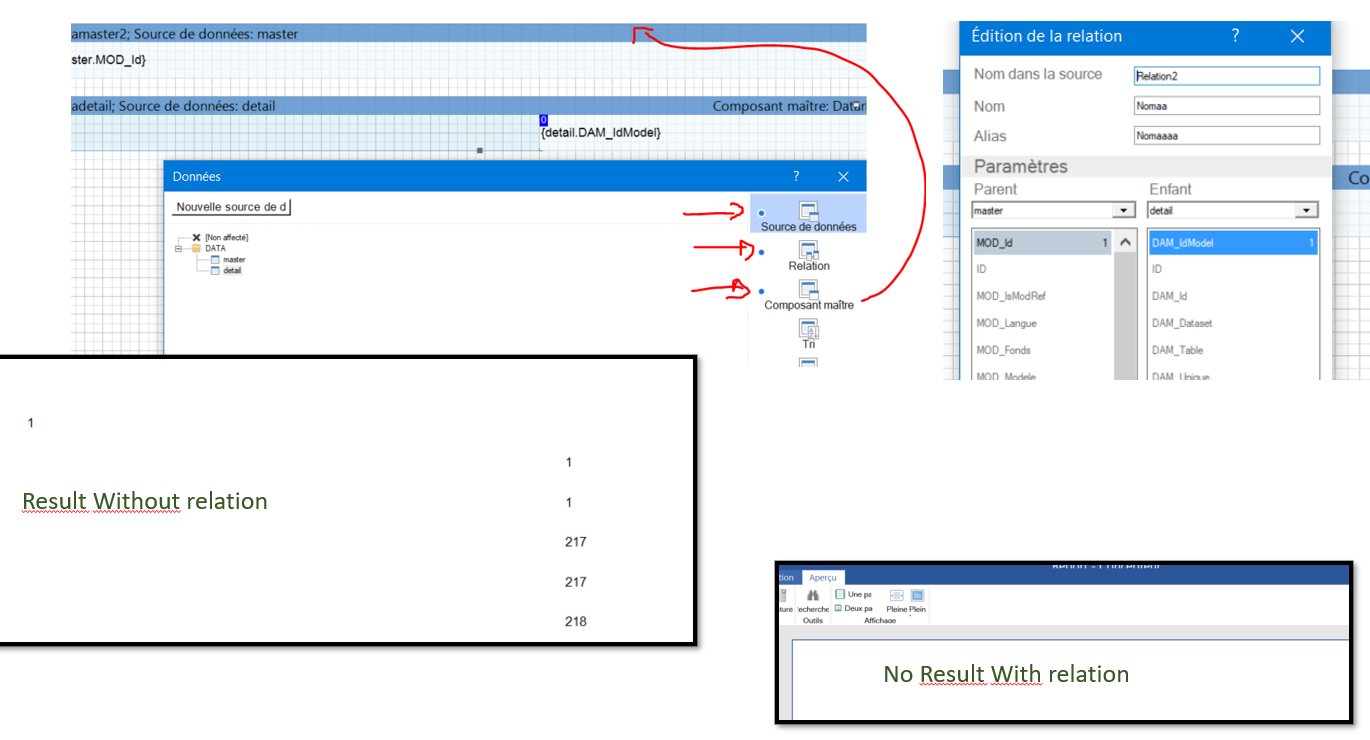Close the Données dialog
Screen dimensions: 1370x740
pyautogui.click(x=843, y=176)
